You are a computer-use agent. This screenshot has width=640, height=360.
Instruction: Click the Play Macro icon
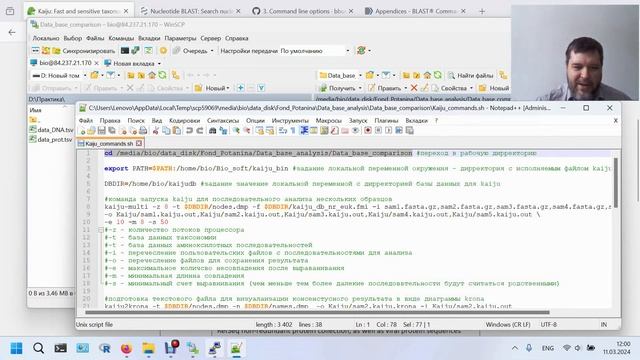[389, 131]
